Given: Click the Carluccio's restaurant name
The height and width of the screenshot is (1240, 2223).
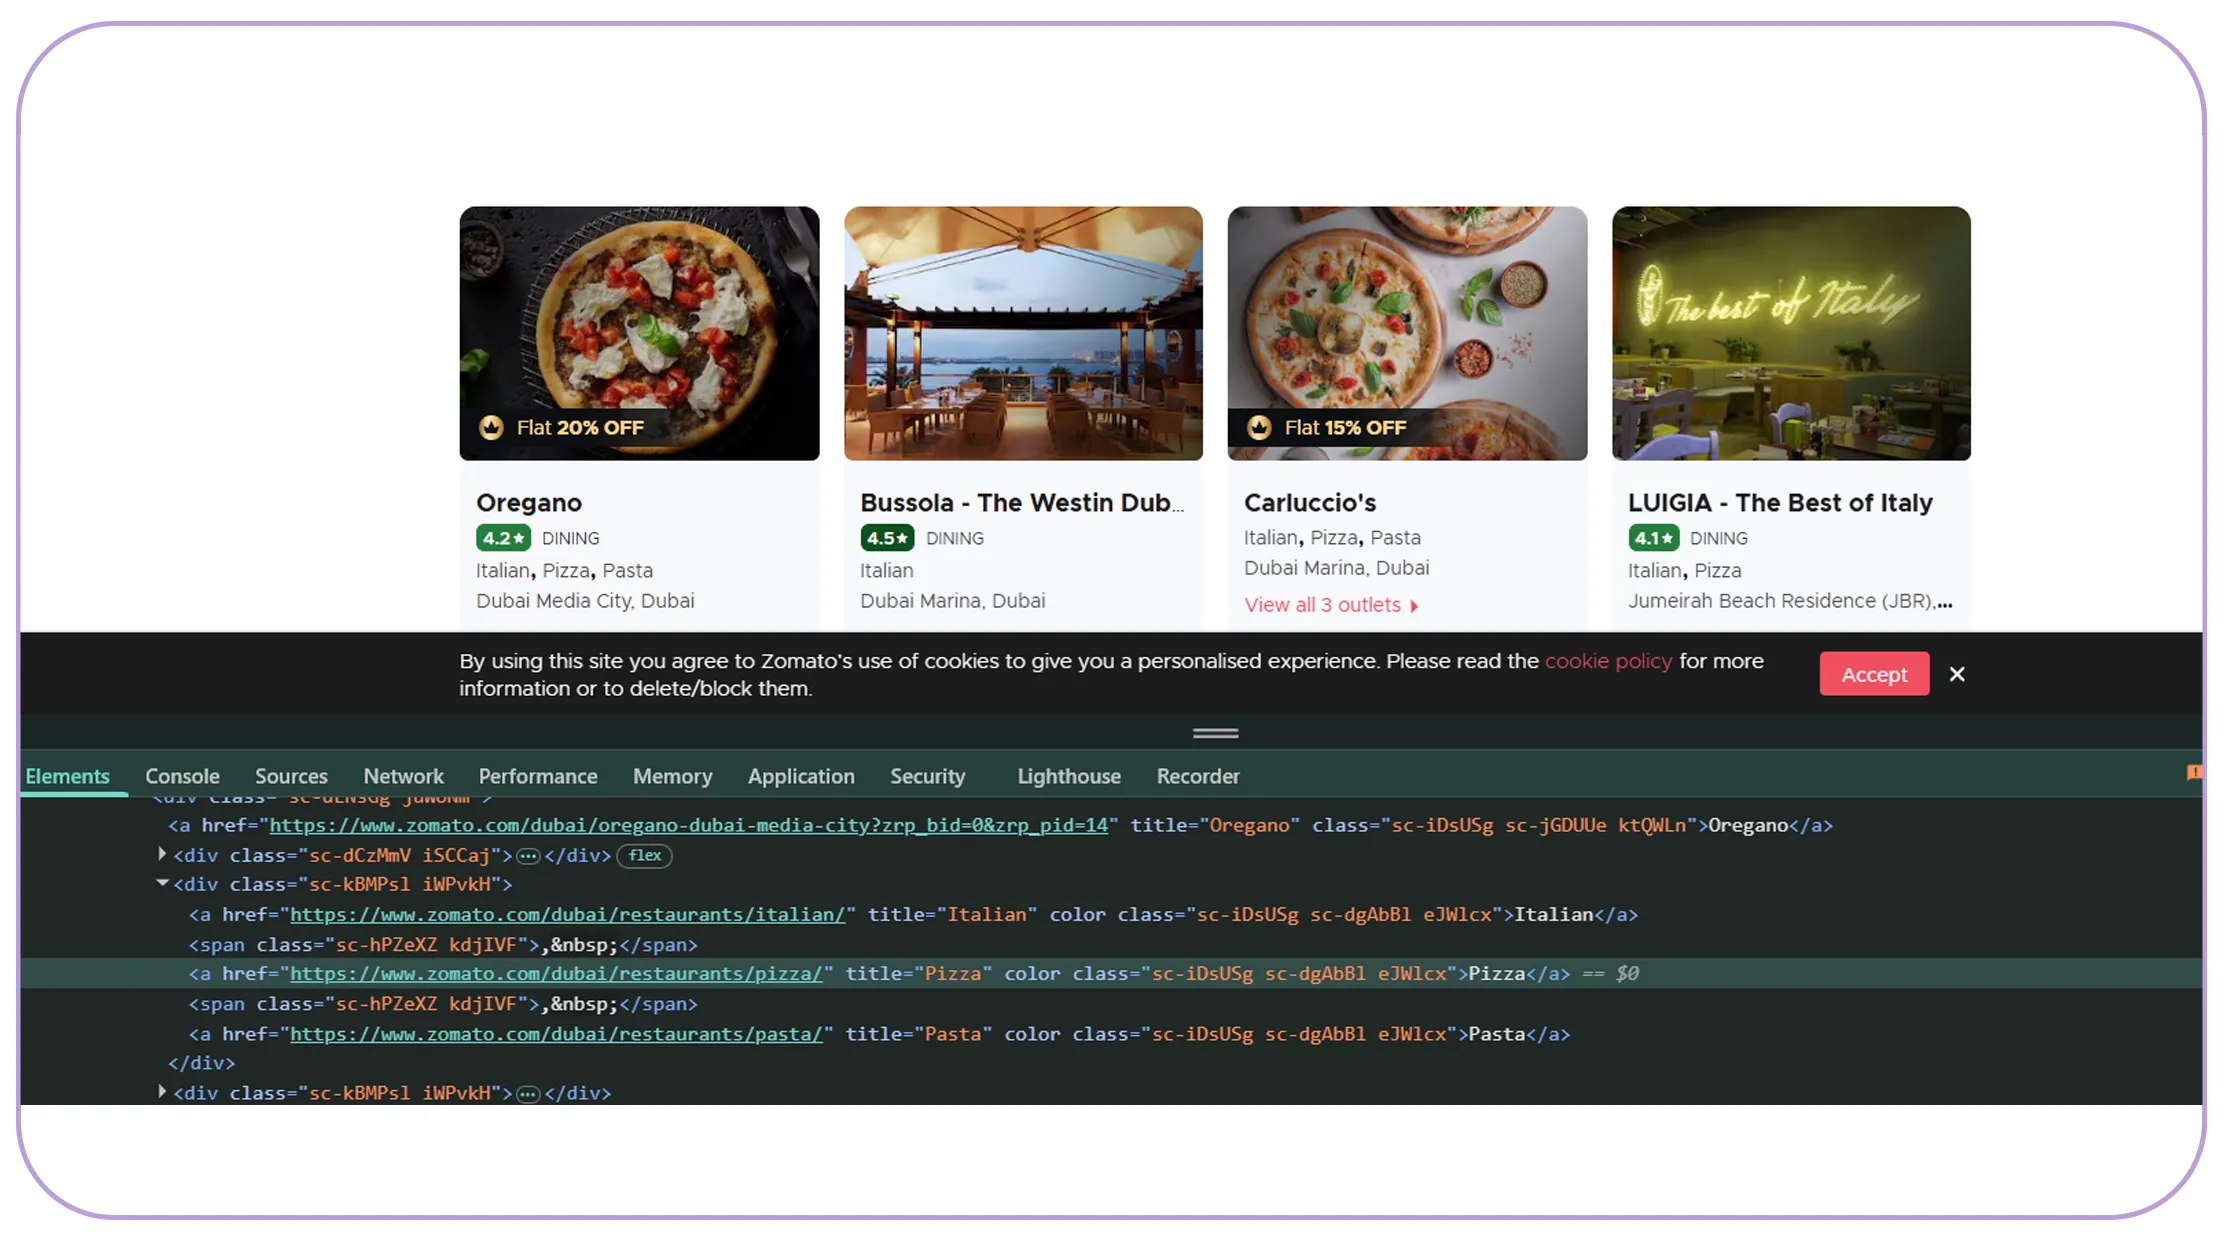Looking at the screenshot, I should click(x=1310, y=503).
